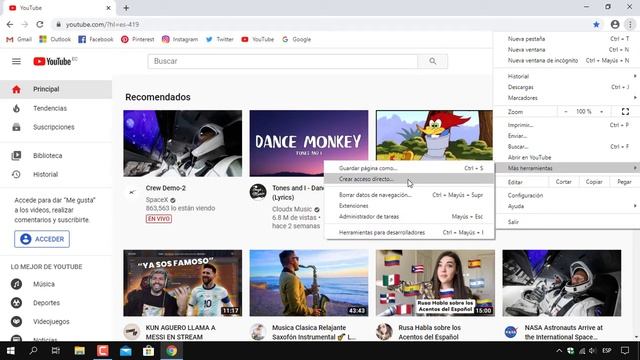Open new tab with plus button

point(126,8)
